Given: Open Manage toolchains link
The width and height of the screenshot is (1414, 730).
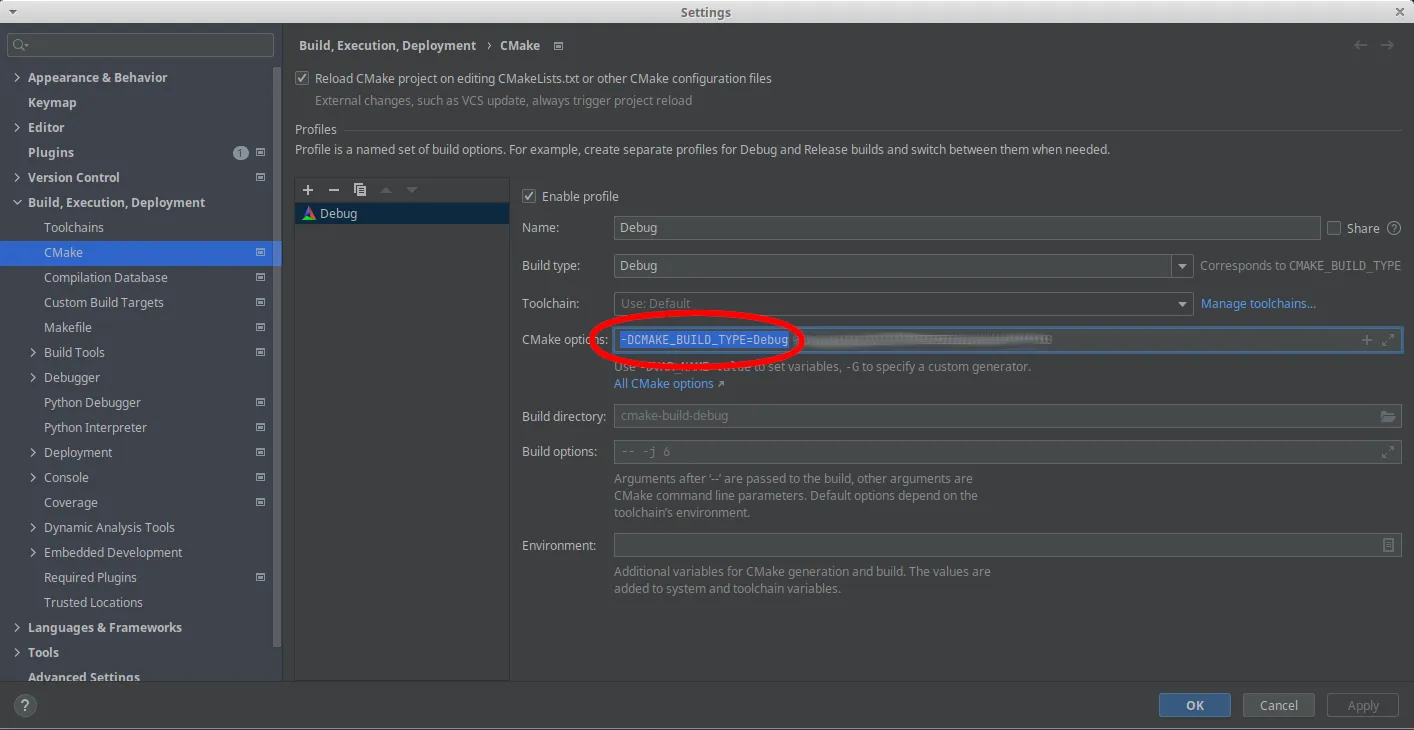Looking at the screenshot, I should [1257, 303].
